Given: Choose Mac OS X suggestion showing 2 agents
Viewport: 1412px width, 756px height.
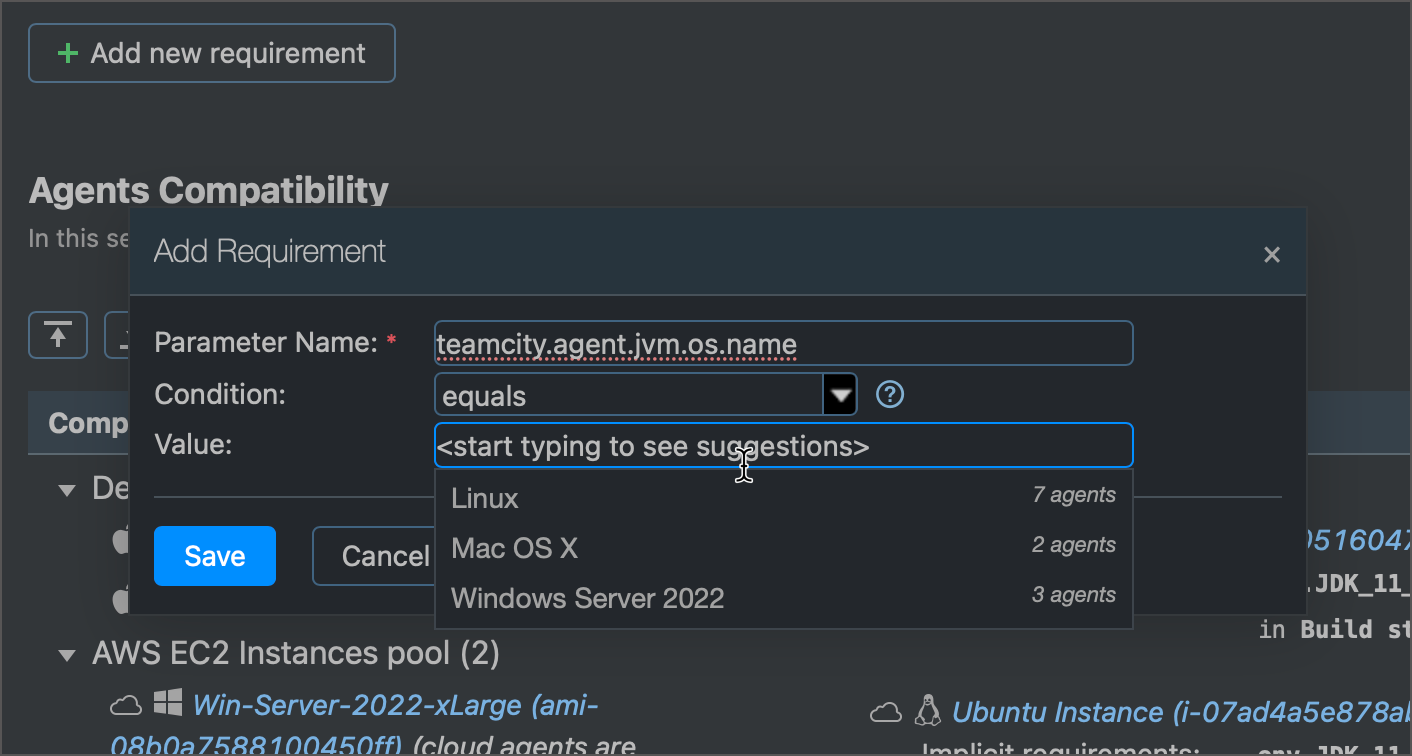Looking at the screenshot, I should point(515,548).
